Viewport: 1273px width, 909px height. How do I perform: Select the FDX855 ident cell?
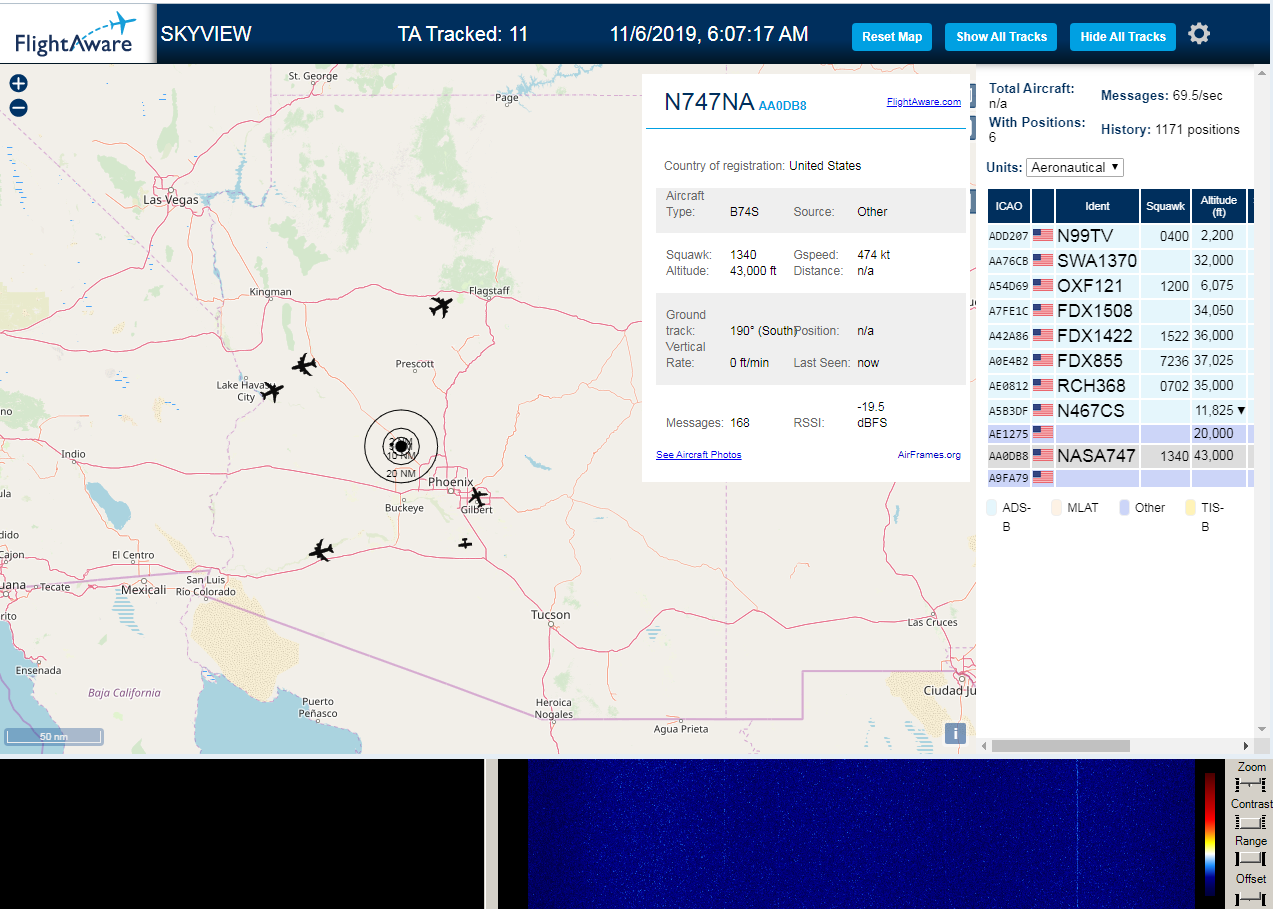pos(1097,360)
